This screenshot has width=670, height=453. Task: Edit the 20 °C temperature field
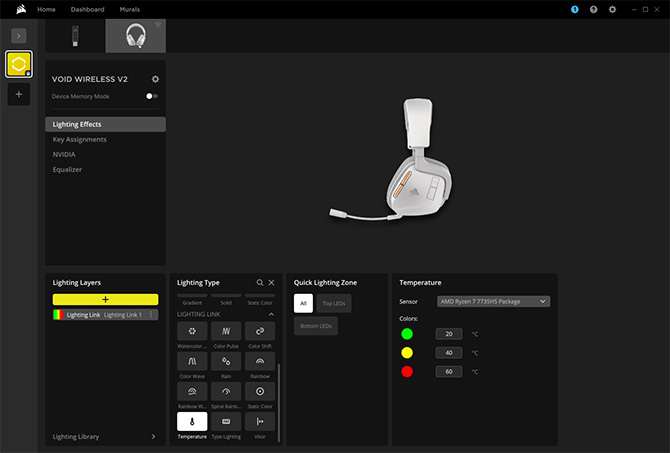pos(449,334)
